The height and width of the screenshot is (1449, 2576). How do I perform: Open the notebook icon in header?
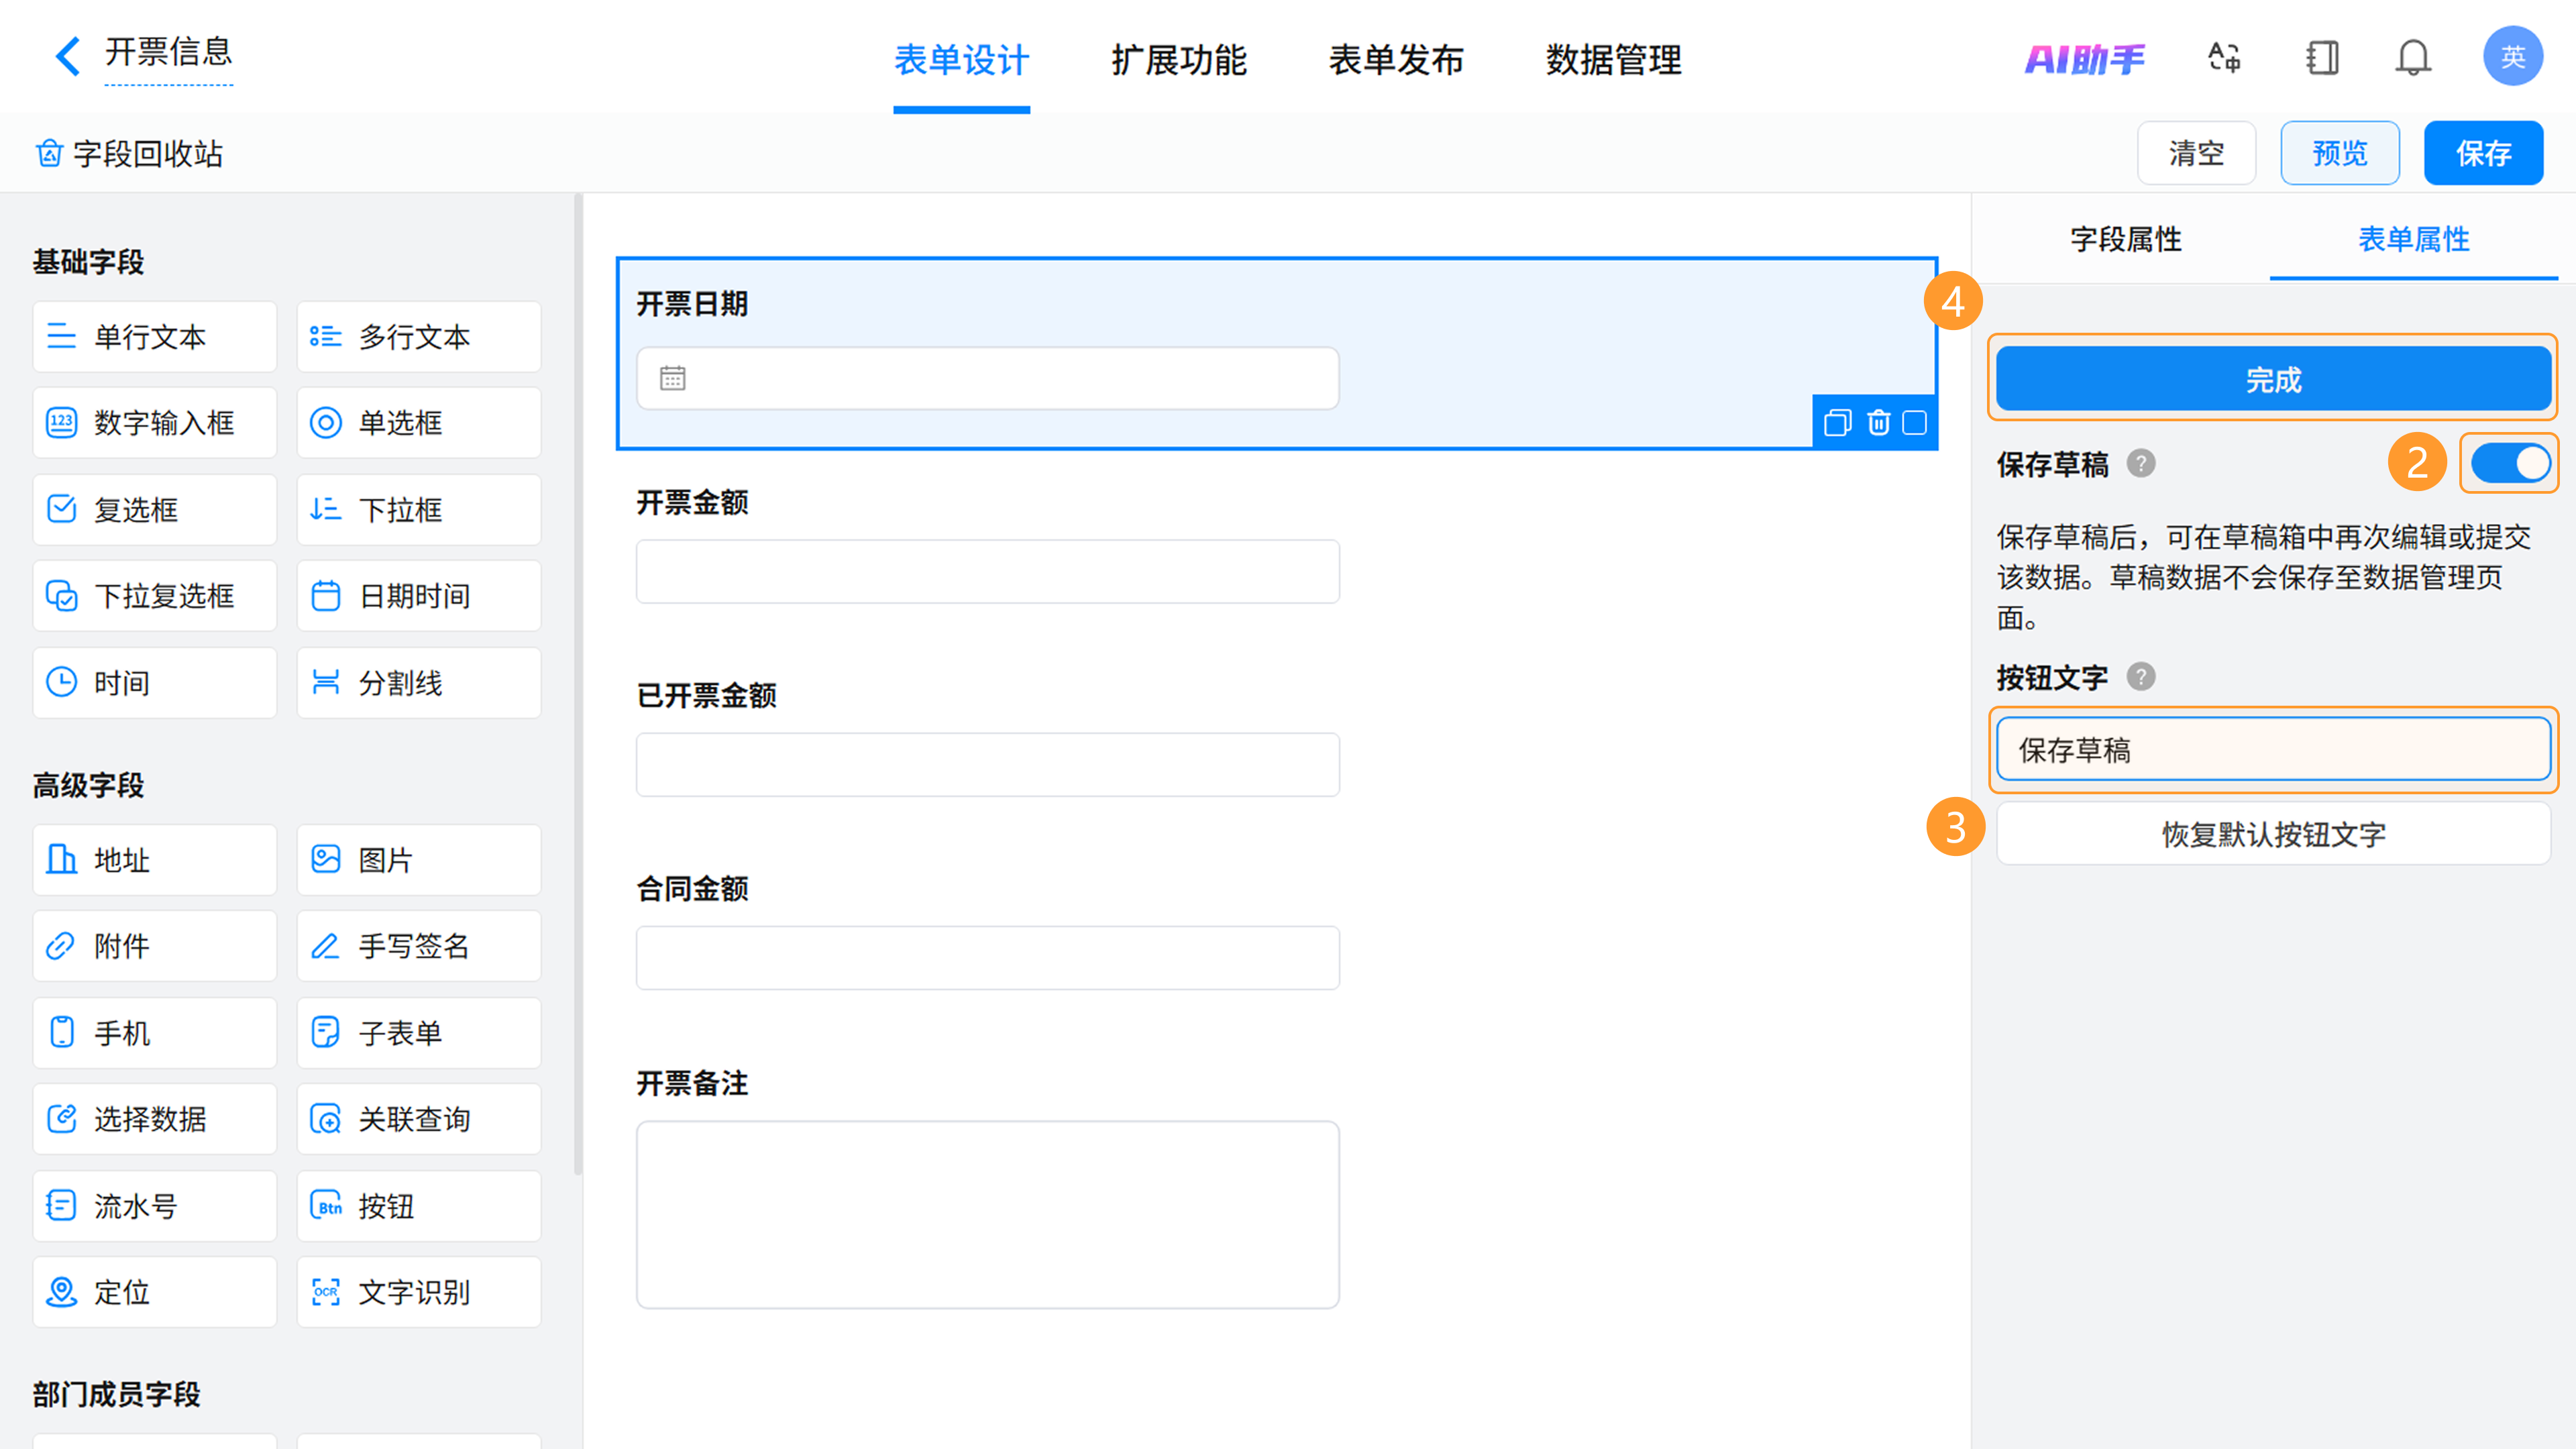2322,57
